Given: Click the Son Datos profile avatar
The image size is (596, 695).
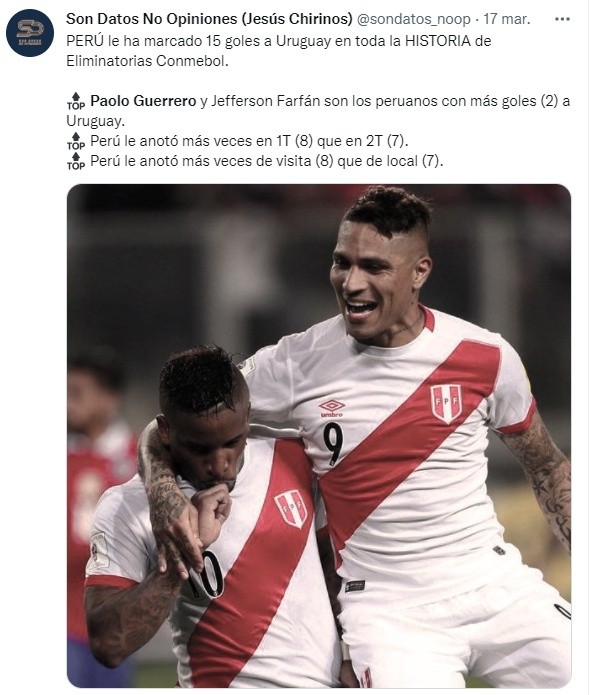Looking at the screenshot, I should coord(30,33).
